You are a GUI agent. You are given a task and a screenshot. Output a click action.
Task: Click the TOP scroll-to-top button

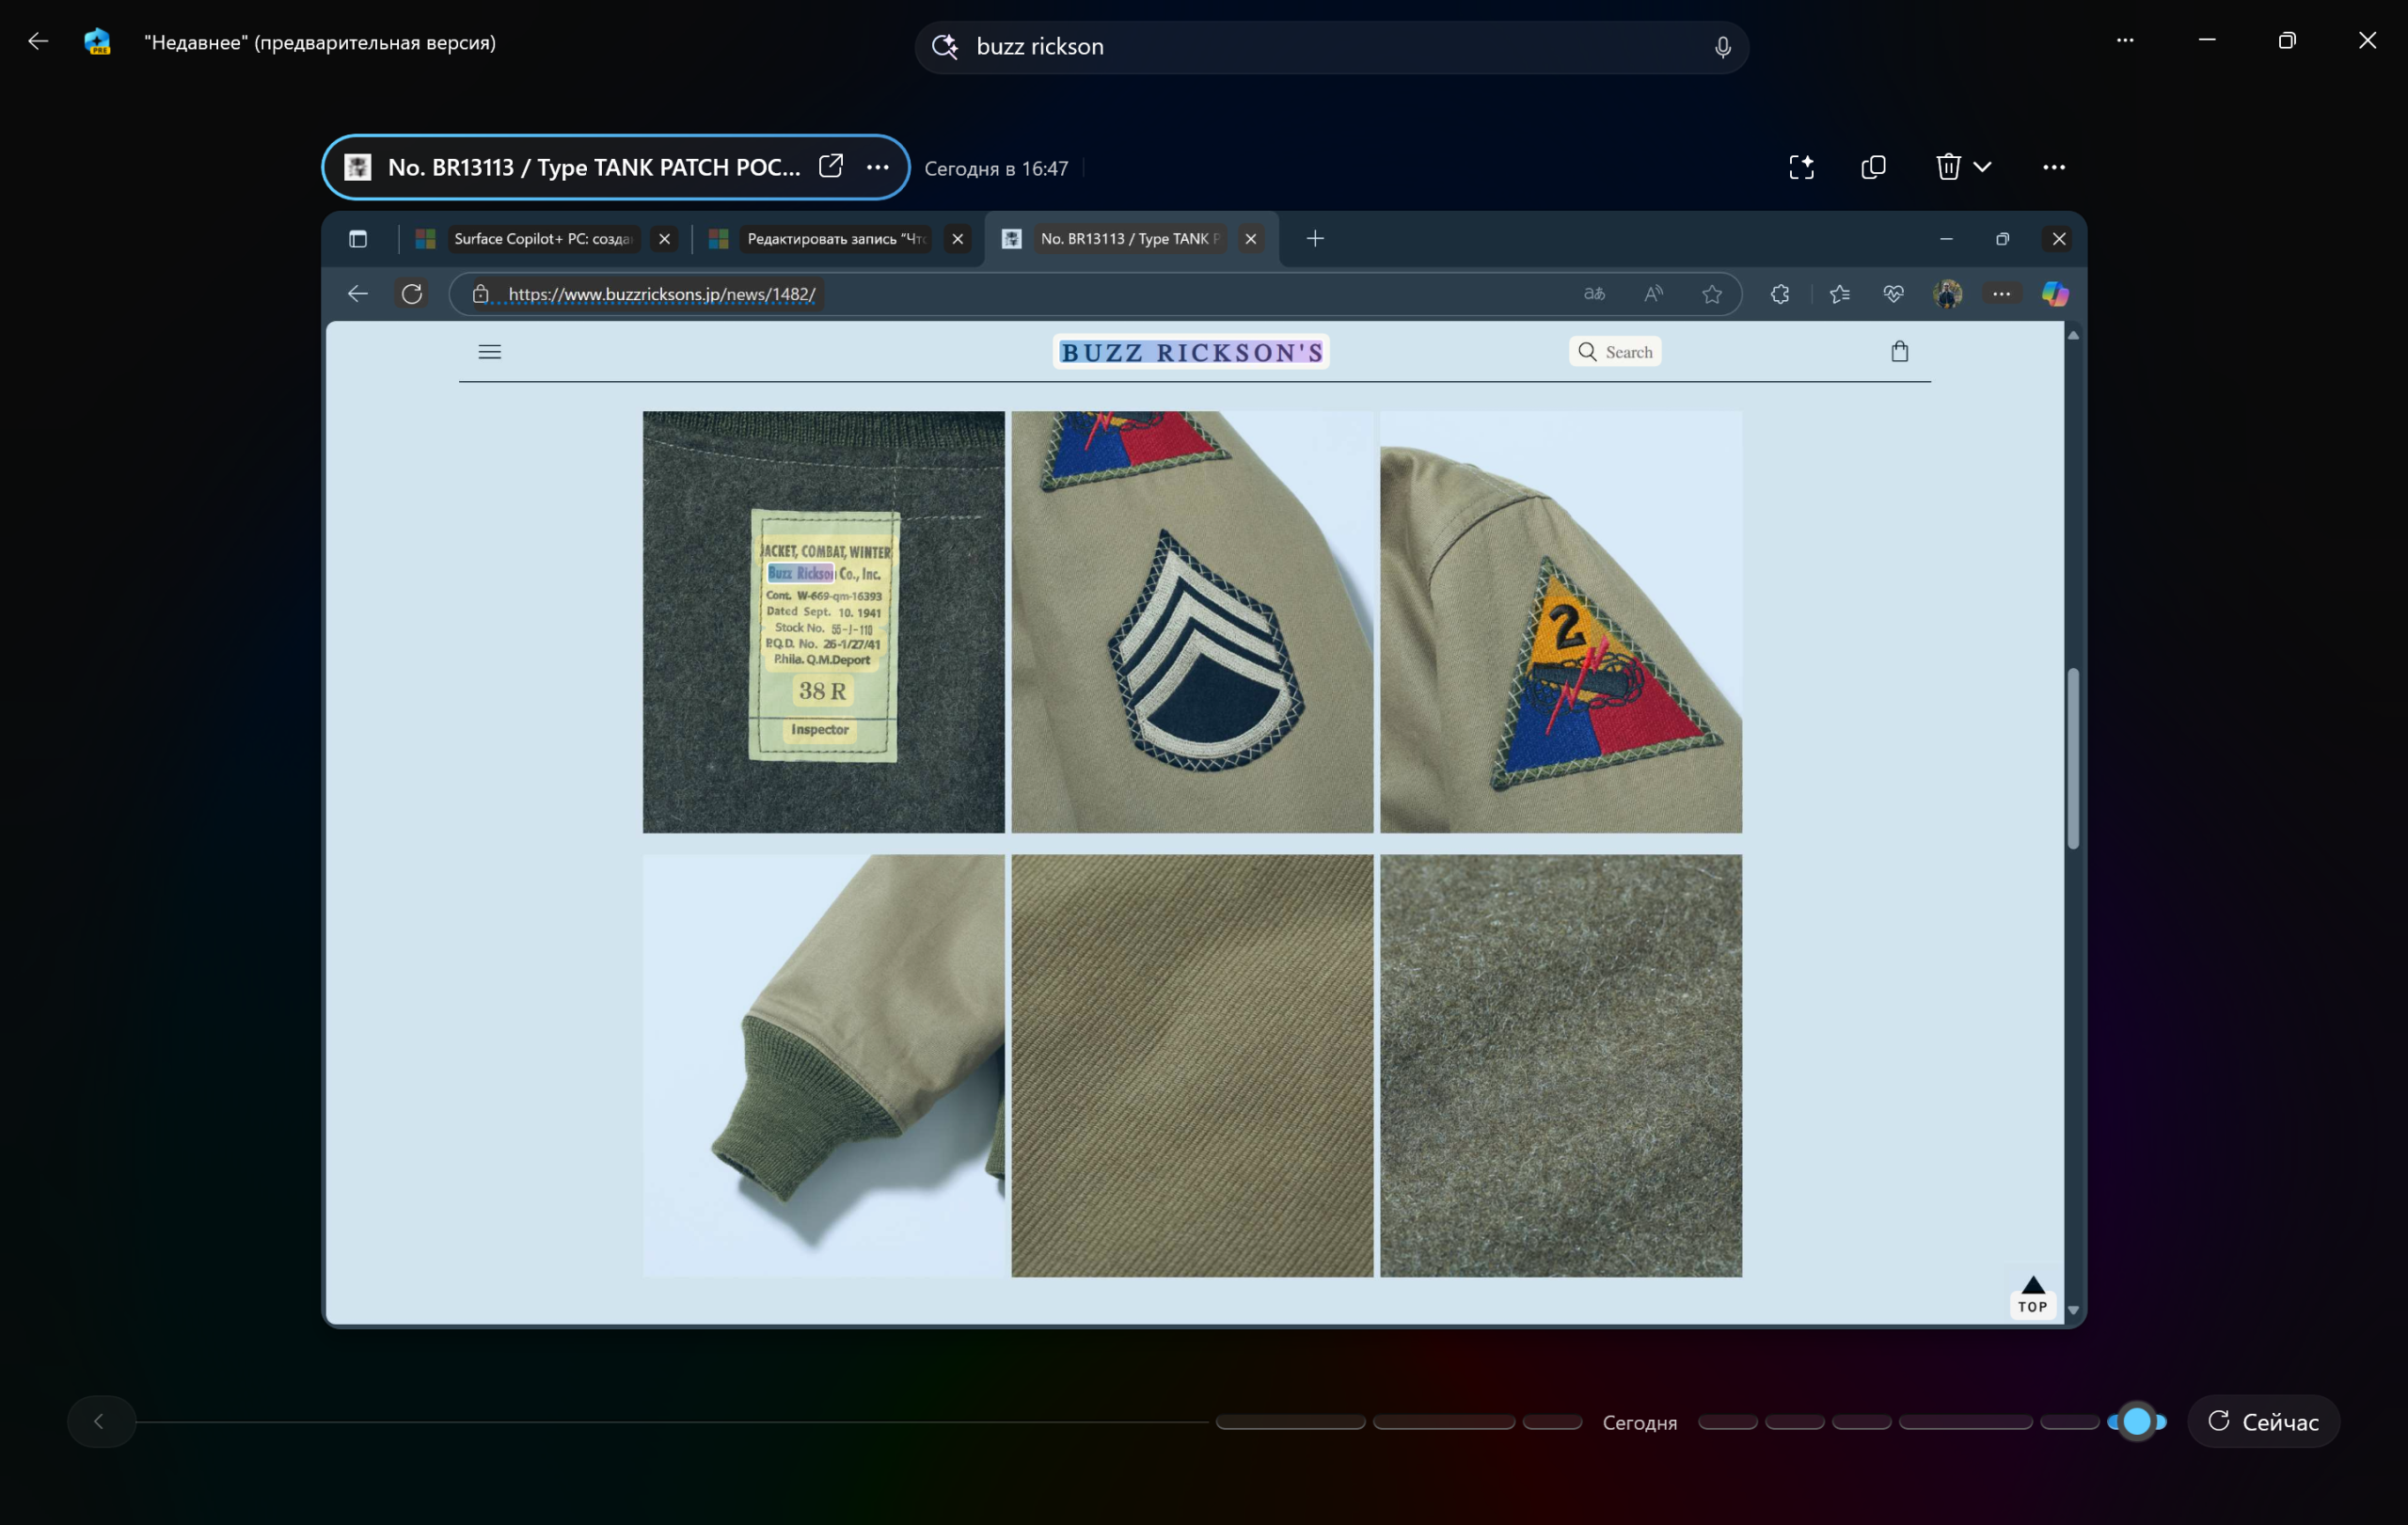pos(2032,1296)
